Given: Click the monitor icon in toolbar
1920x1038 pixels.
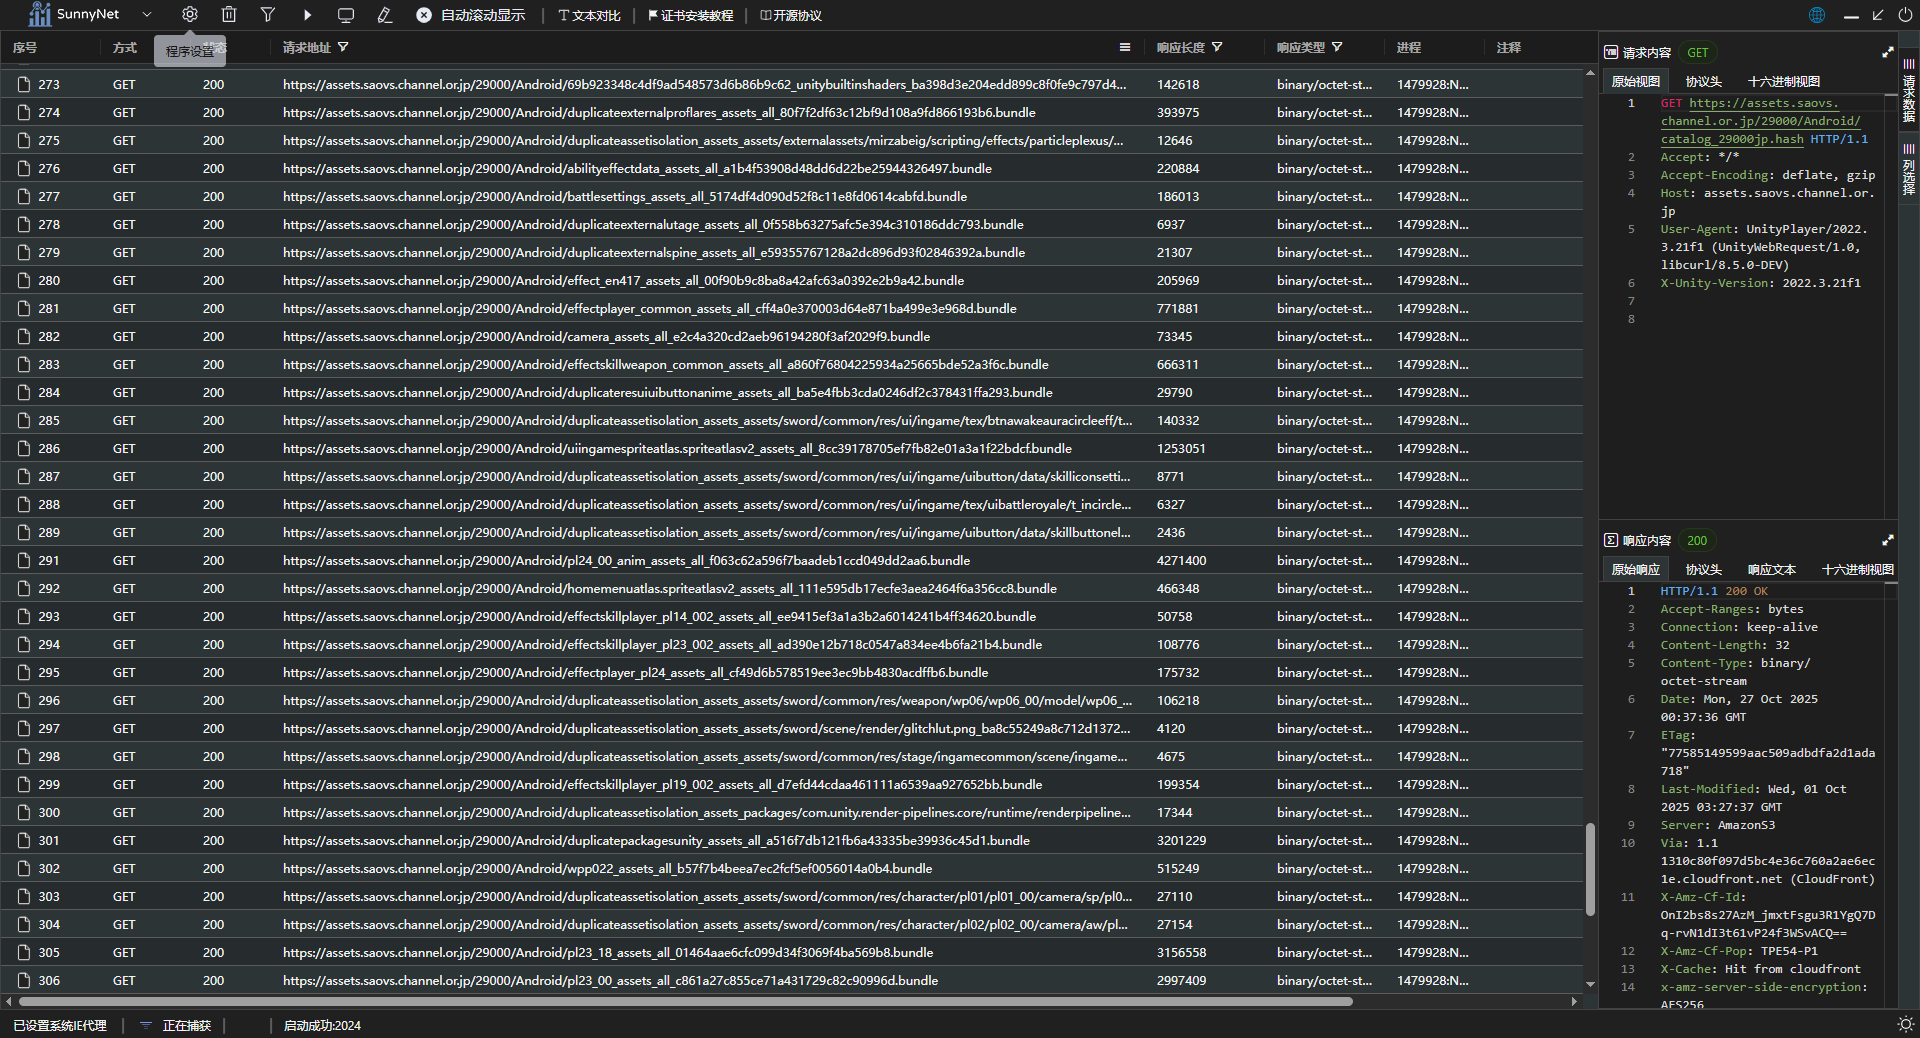Looking at the screenshot, I should click(346, 15).
